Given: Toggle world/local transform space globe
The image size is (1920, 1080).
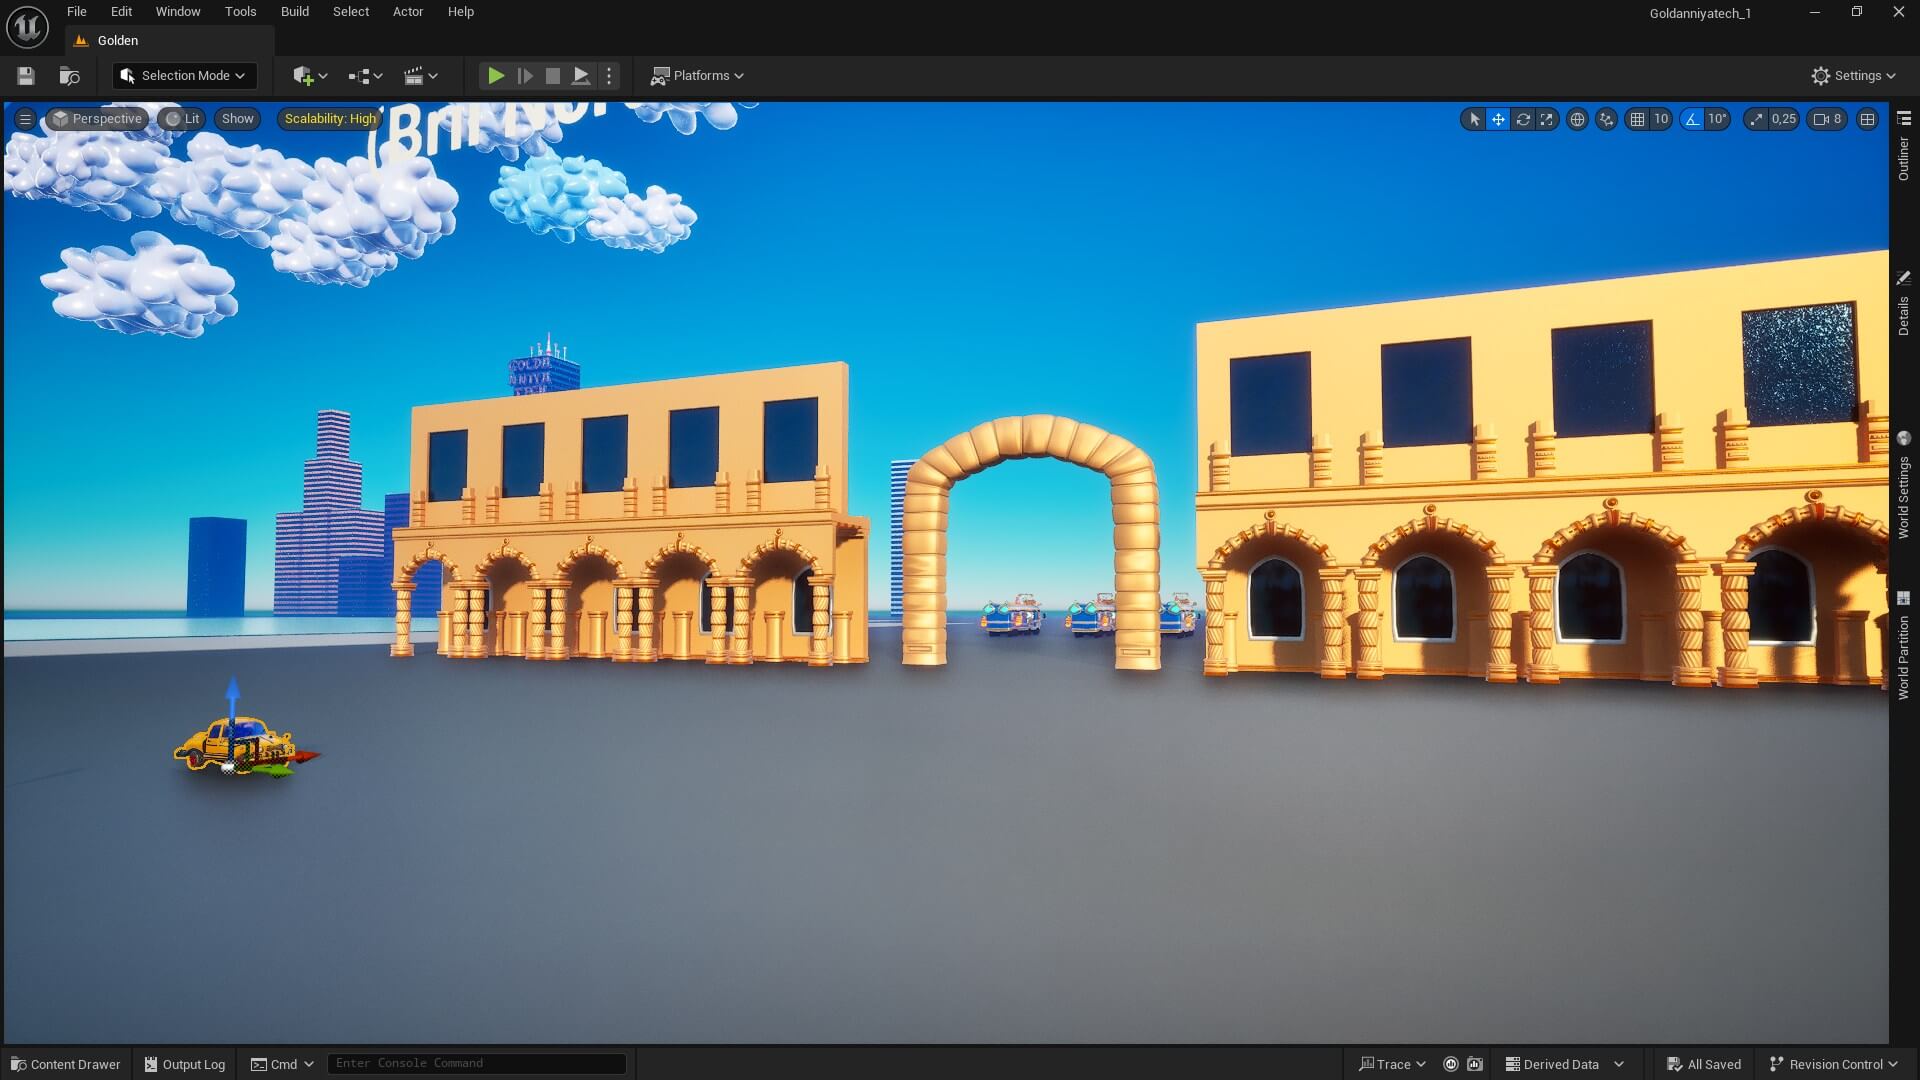Looking at the screenshot, I should coord(1577,118).
